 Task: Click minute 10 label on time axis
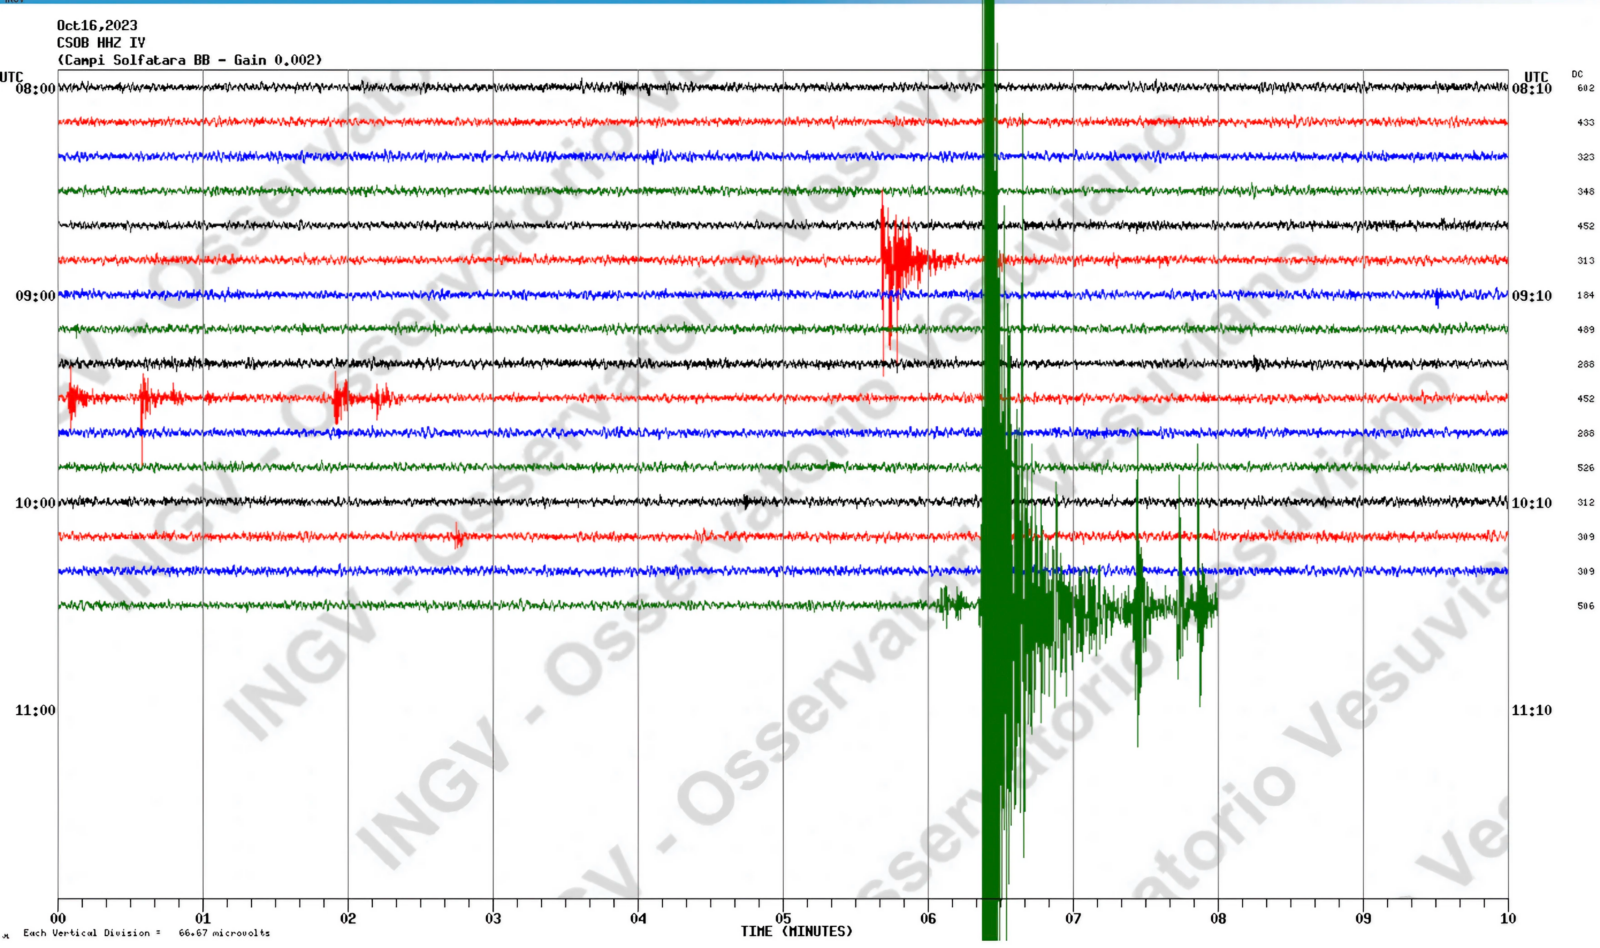click(x=1508, y=918)
